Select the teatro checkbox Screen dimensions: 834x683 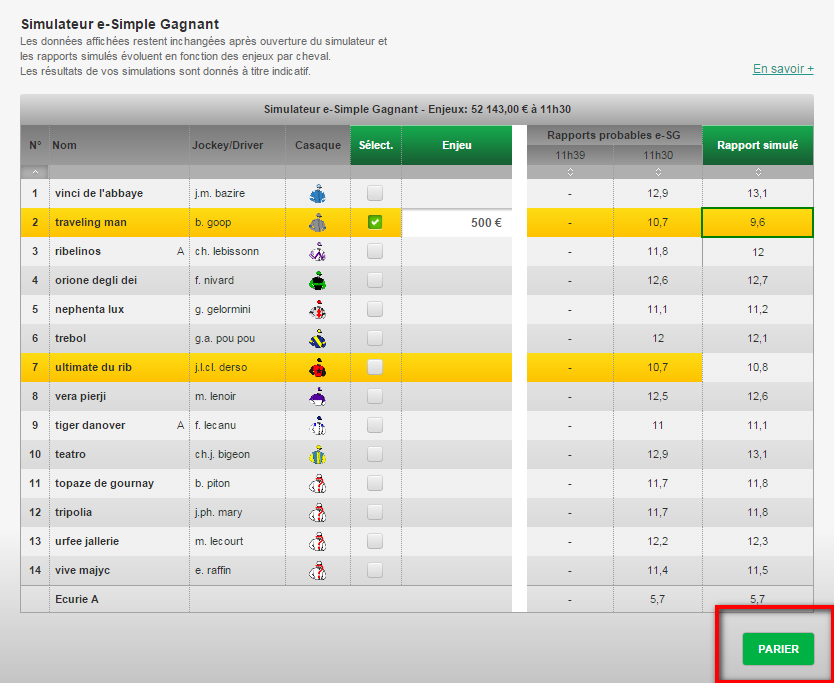[x=375, y=454]
